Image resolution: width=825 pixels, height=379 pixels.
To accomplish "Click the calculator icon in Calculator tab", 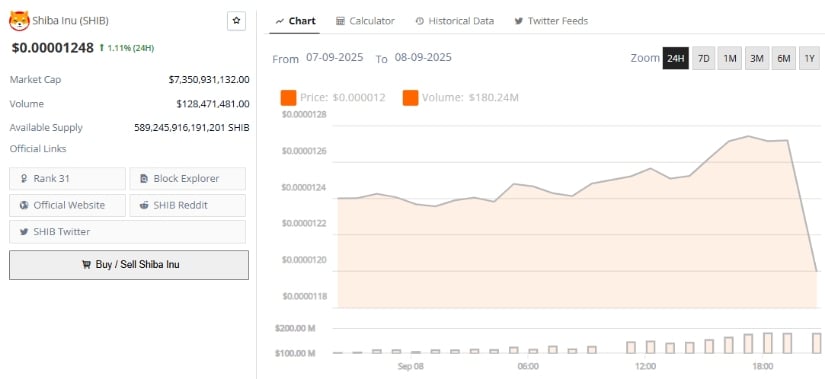I will [x=340, y=21].
